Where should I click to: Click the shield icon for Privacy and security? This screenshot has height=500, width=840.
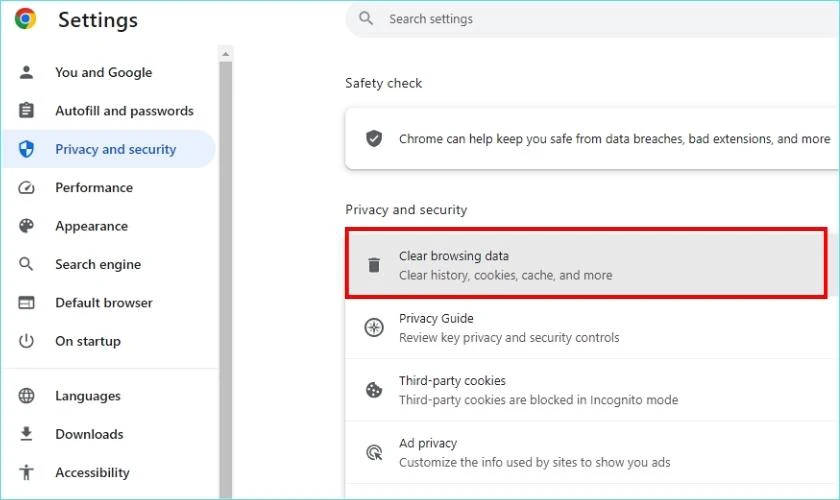pos(26,149)
